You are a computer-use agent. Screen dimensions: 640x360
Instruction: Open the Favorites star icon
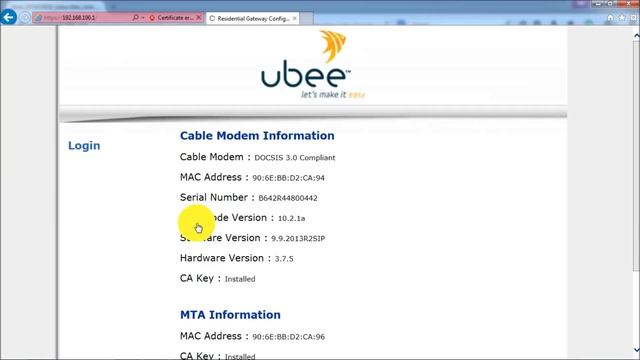[x=622, y=18]
